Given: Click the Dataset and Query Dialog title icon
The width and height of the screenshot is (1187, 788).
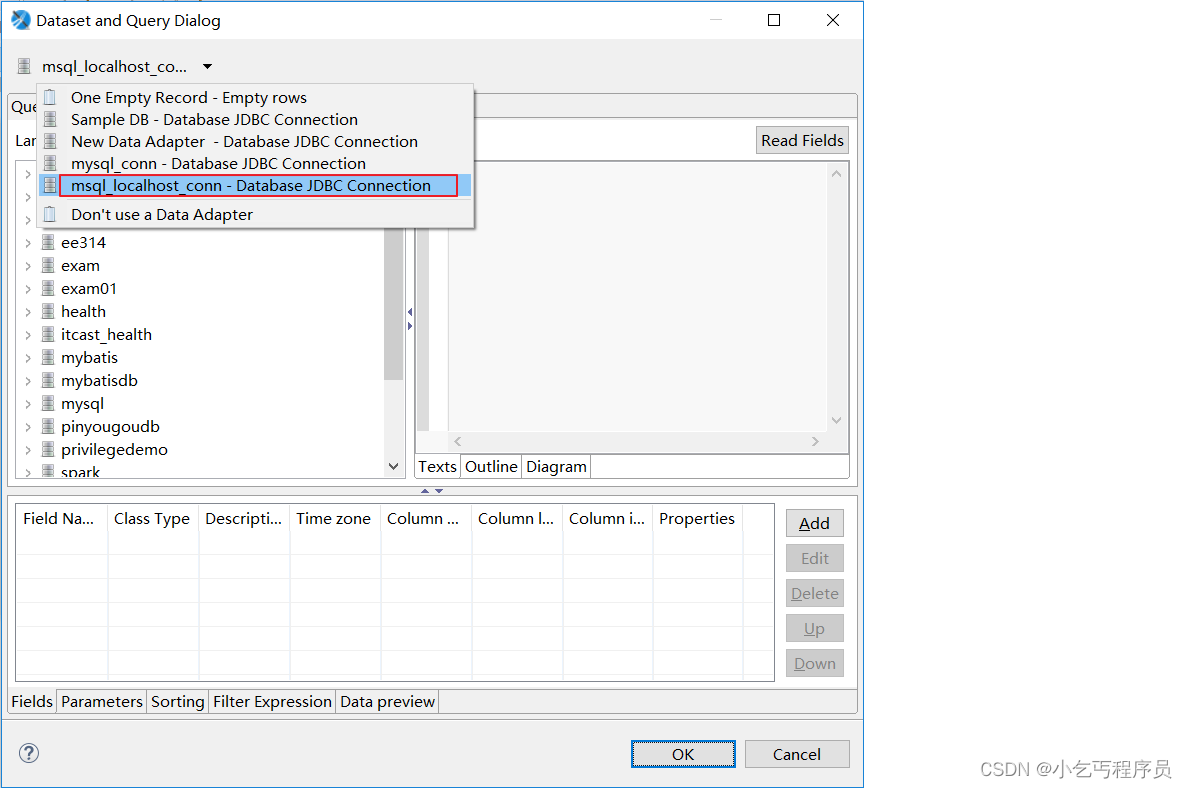Looking at the screenshot, I should coord(21,20).
